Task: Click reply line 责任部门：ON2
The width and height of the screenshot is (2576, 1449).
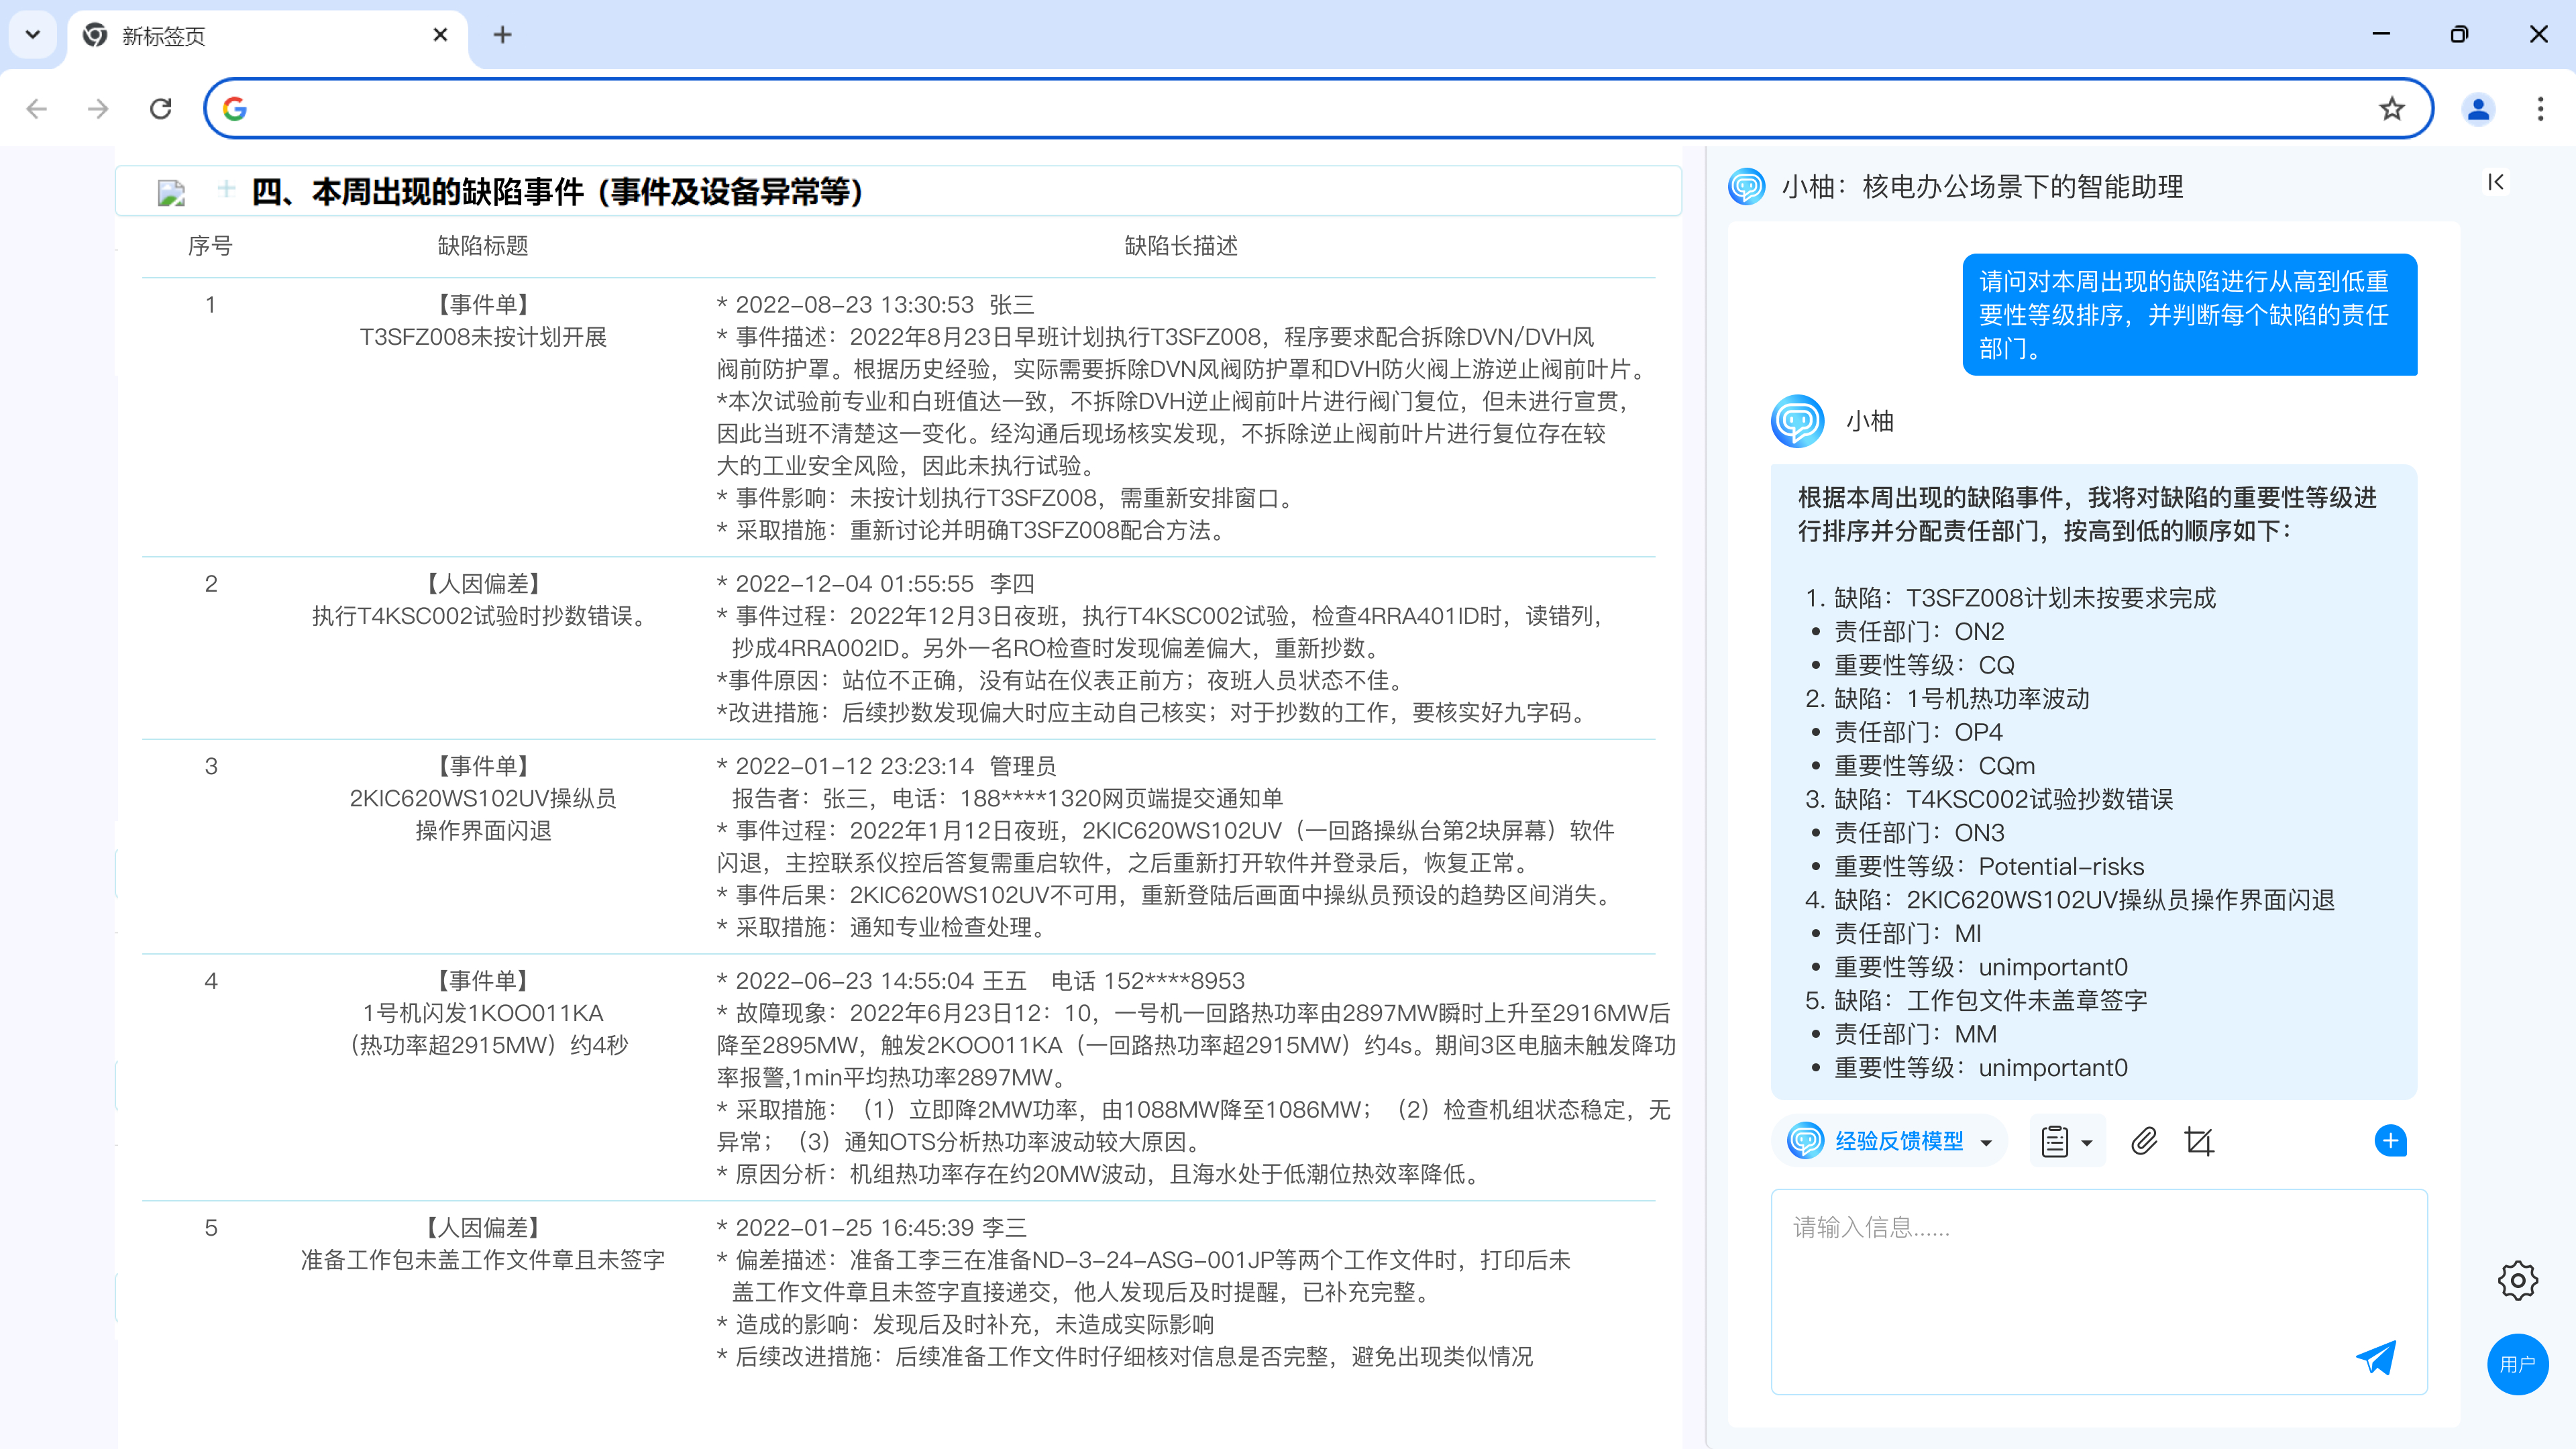Action: [1918, 632]
